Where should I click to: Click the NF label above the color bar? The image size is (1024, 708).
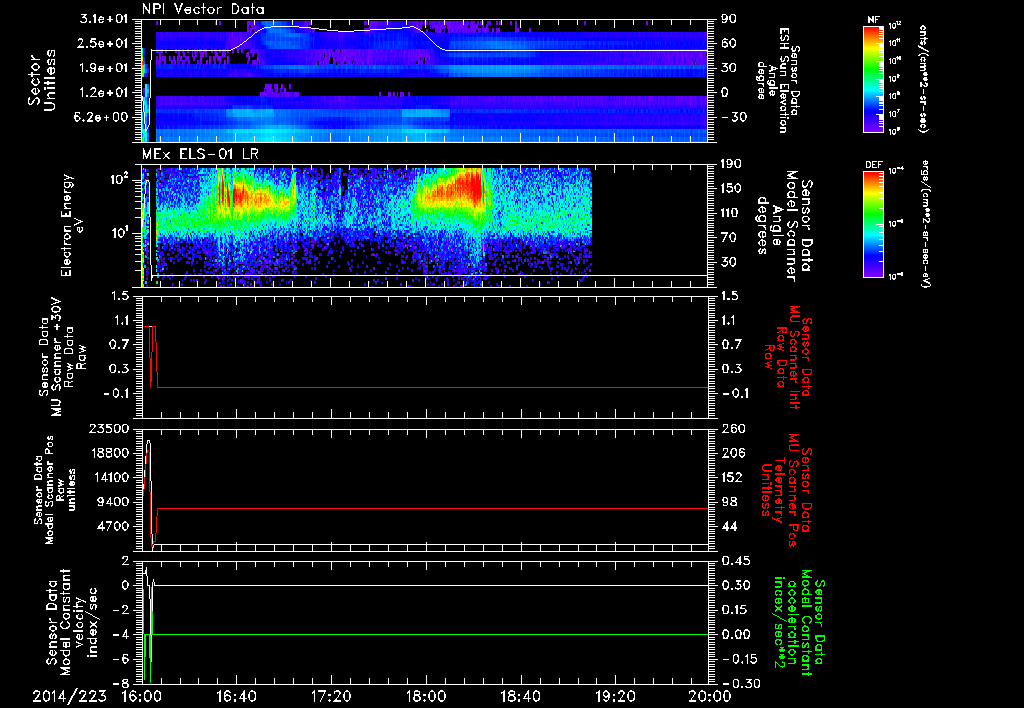point(874,20)
